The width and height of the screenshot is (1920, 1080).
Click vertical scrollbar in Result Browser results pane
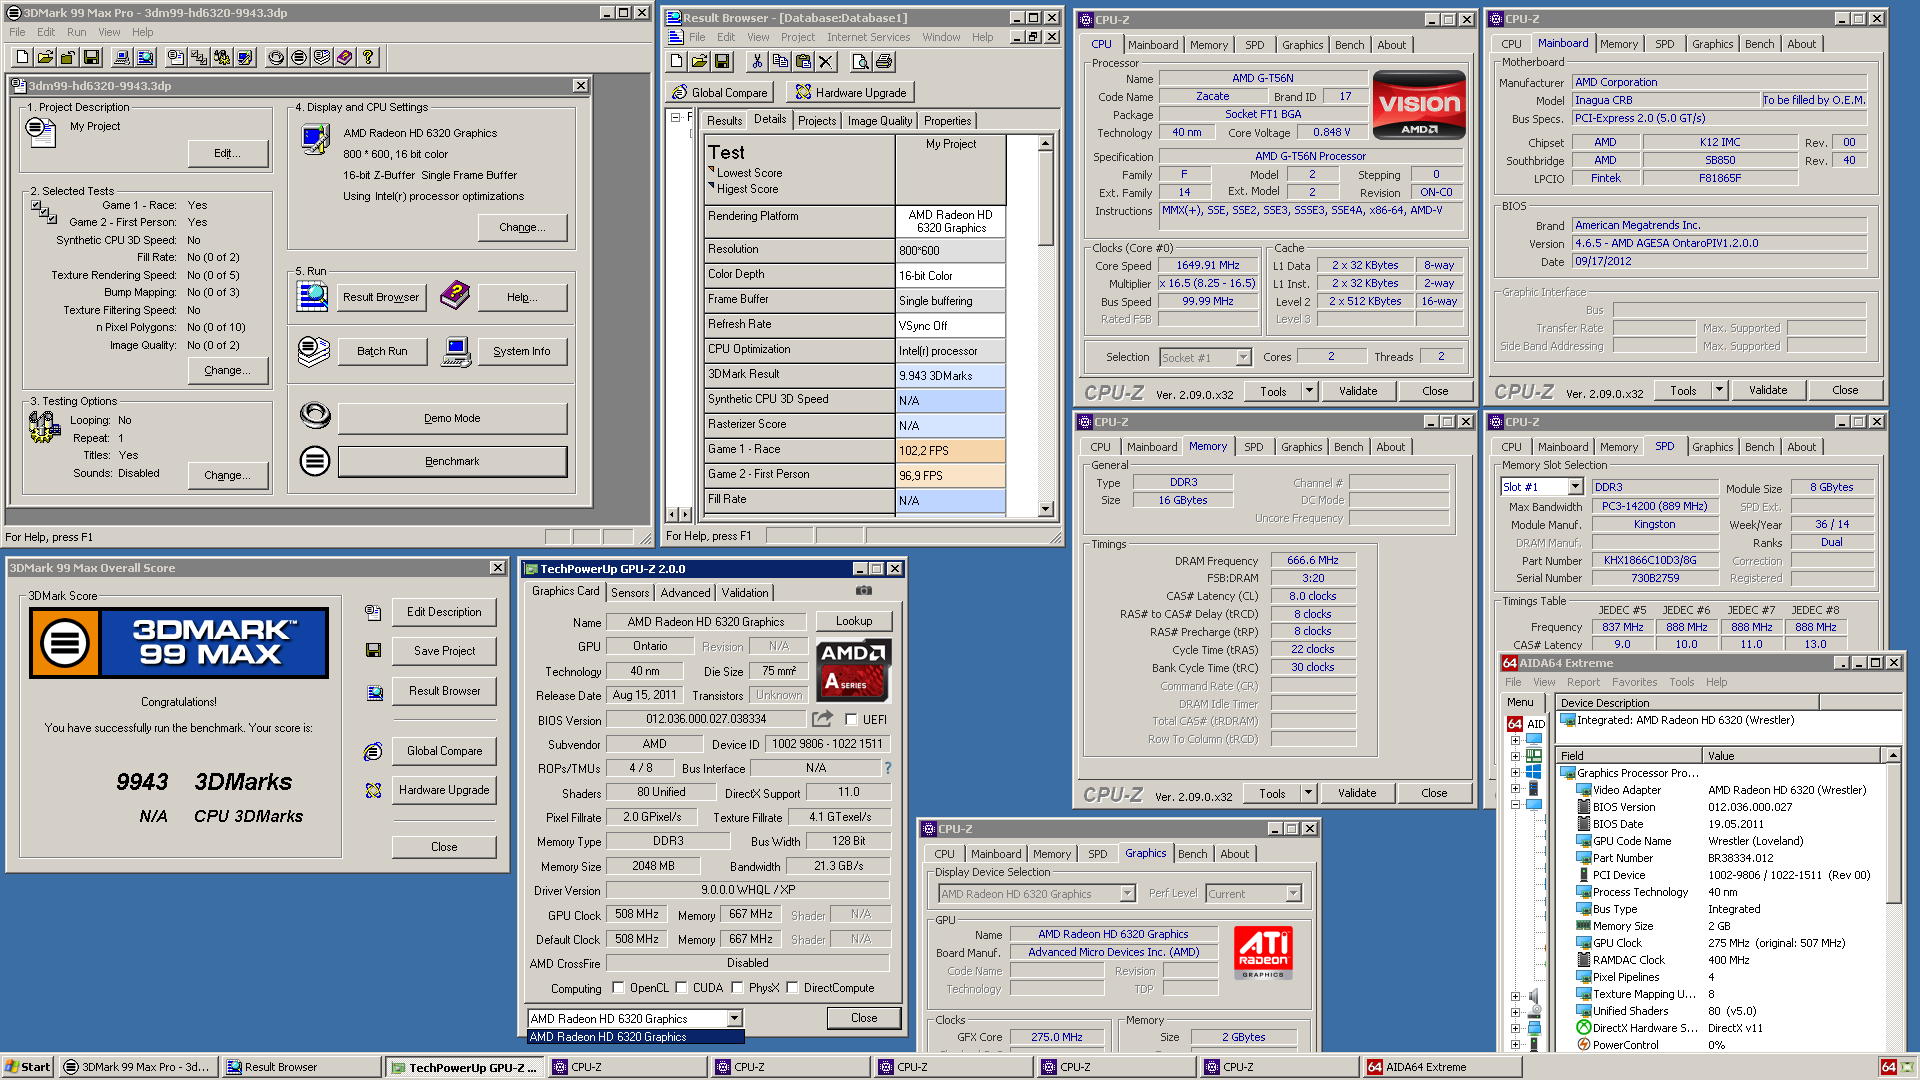click(x=1045, y=325)
